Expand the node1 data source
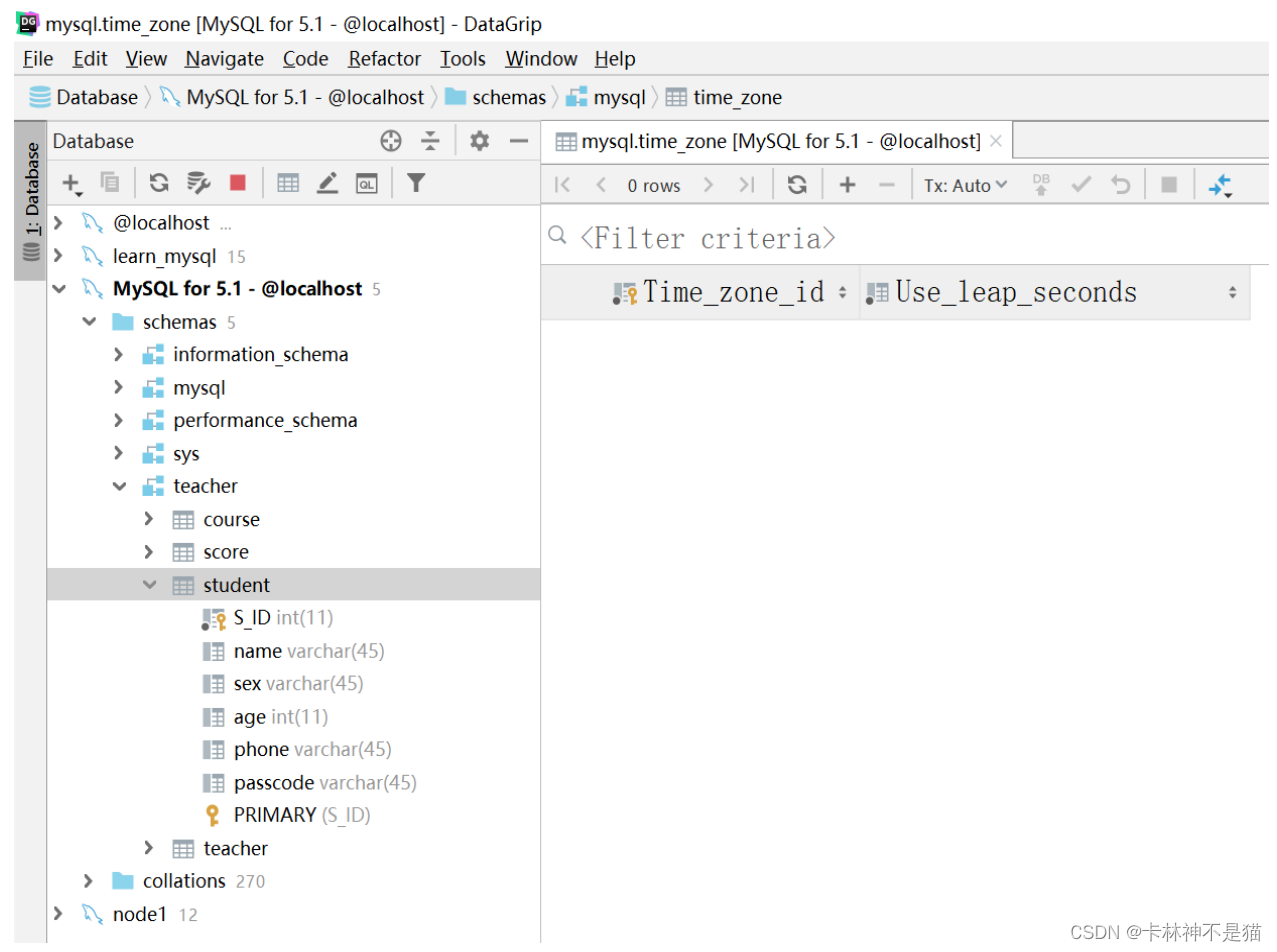 coord(58,914)
